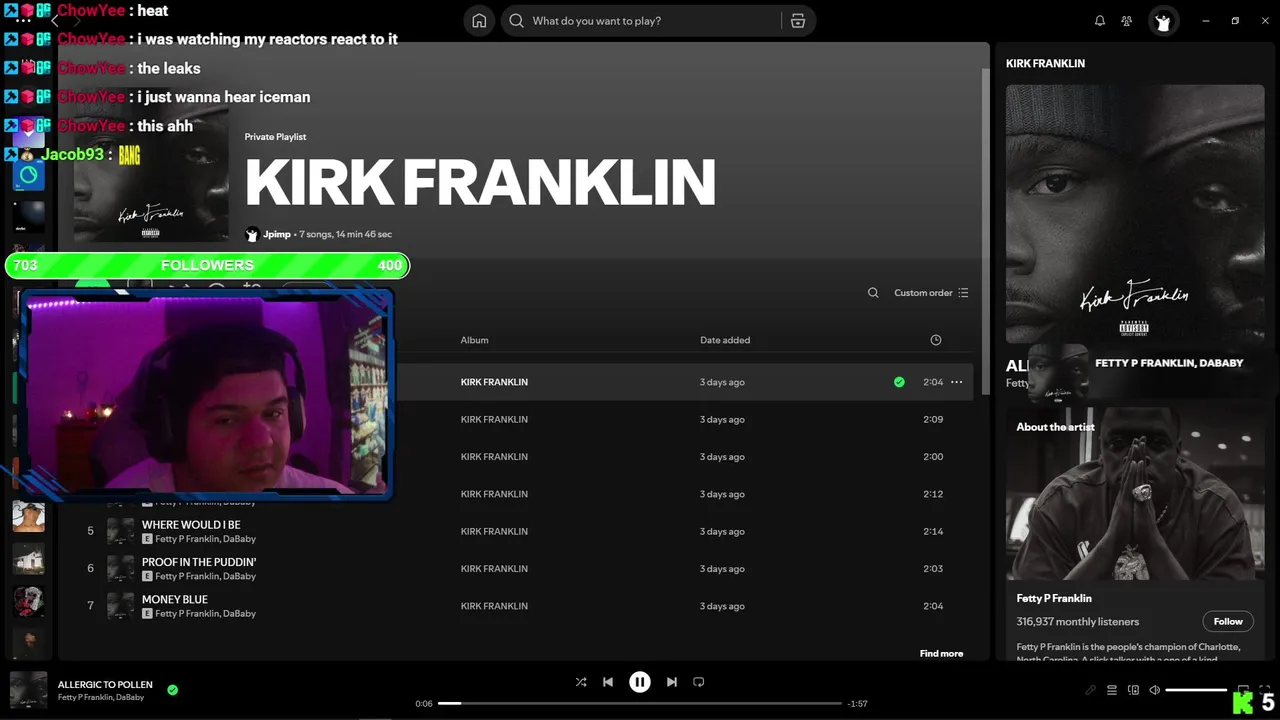Mute using the volume speaker icon

point(1154,690)
